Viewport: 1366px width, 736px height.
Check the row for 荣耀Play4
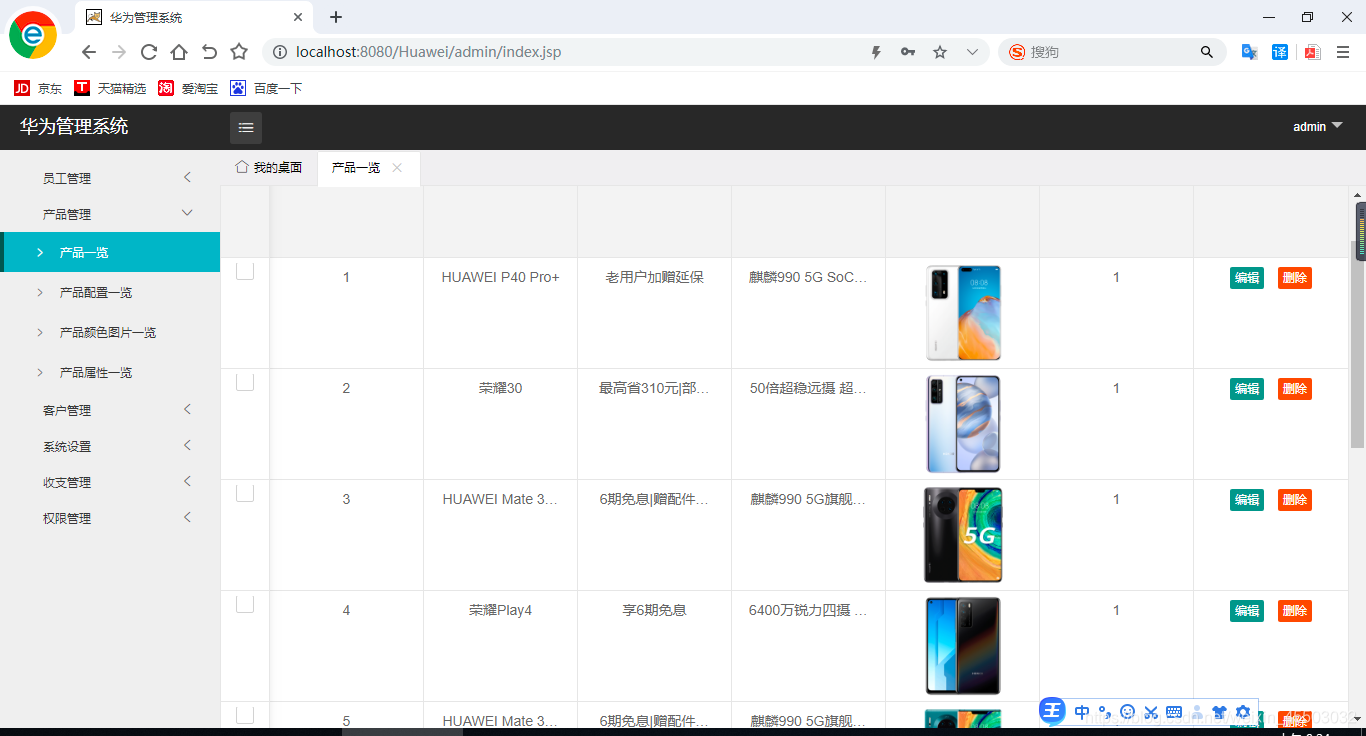pos(245,604)
